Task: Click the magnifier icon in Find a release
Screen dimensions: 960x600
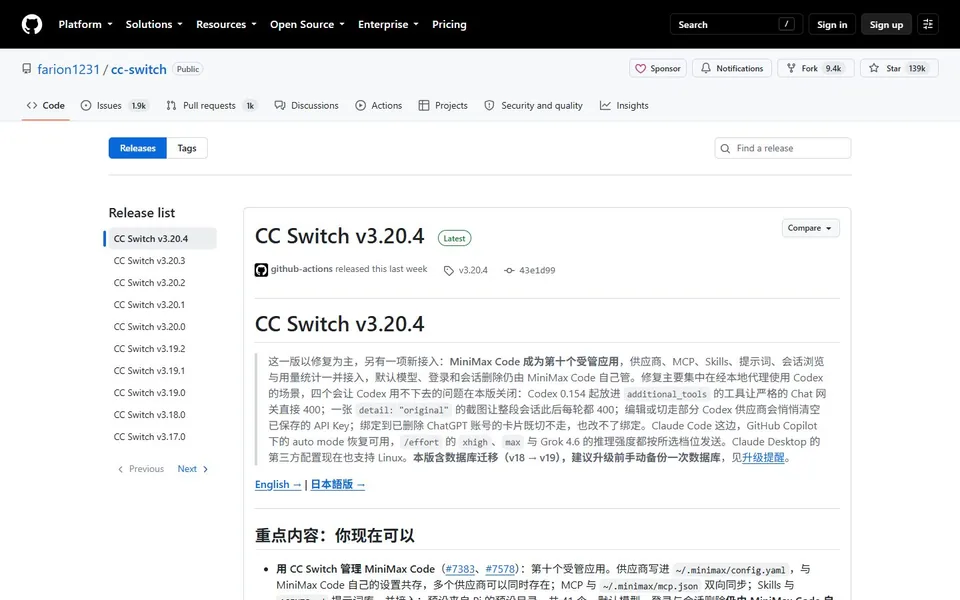Action: [x=726, y=148]
